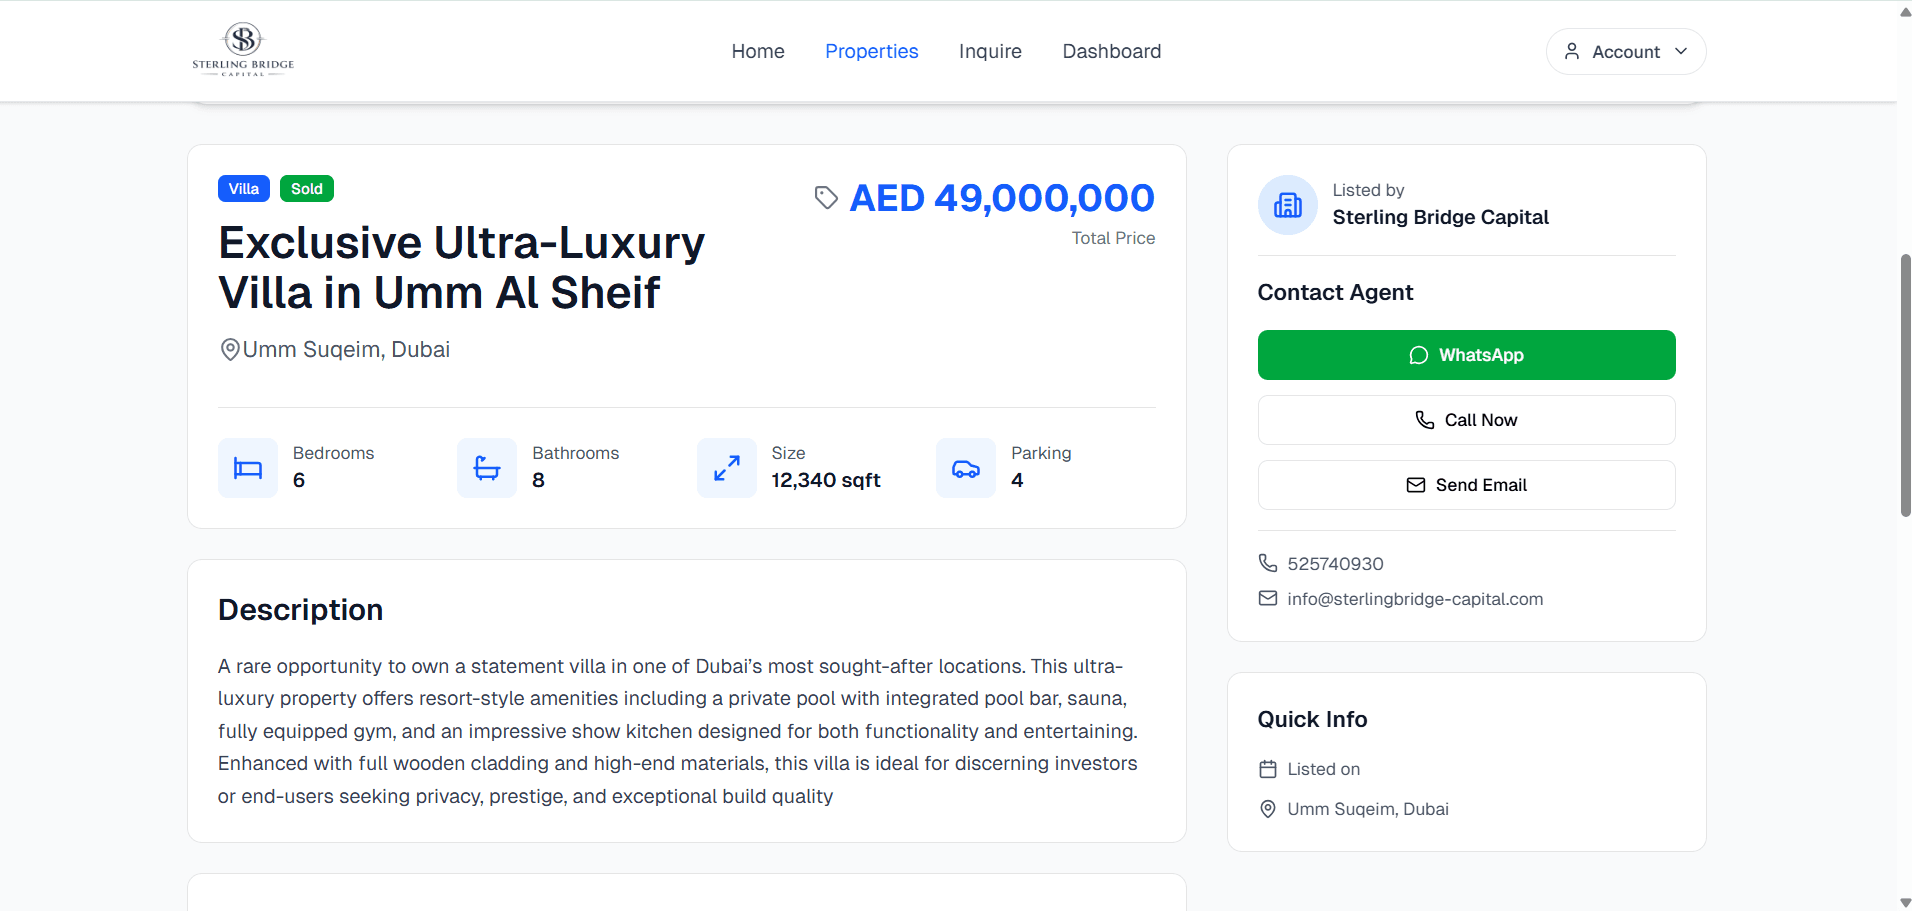Contact the agent via WhatsApp button
Screen dimensions: 1912x911
[1465, 355]
